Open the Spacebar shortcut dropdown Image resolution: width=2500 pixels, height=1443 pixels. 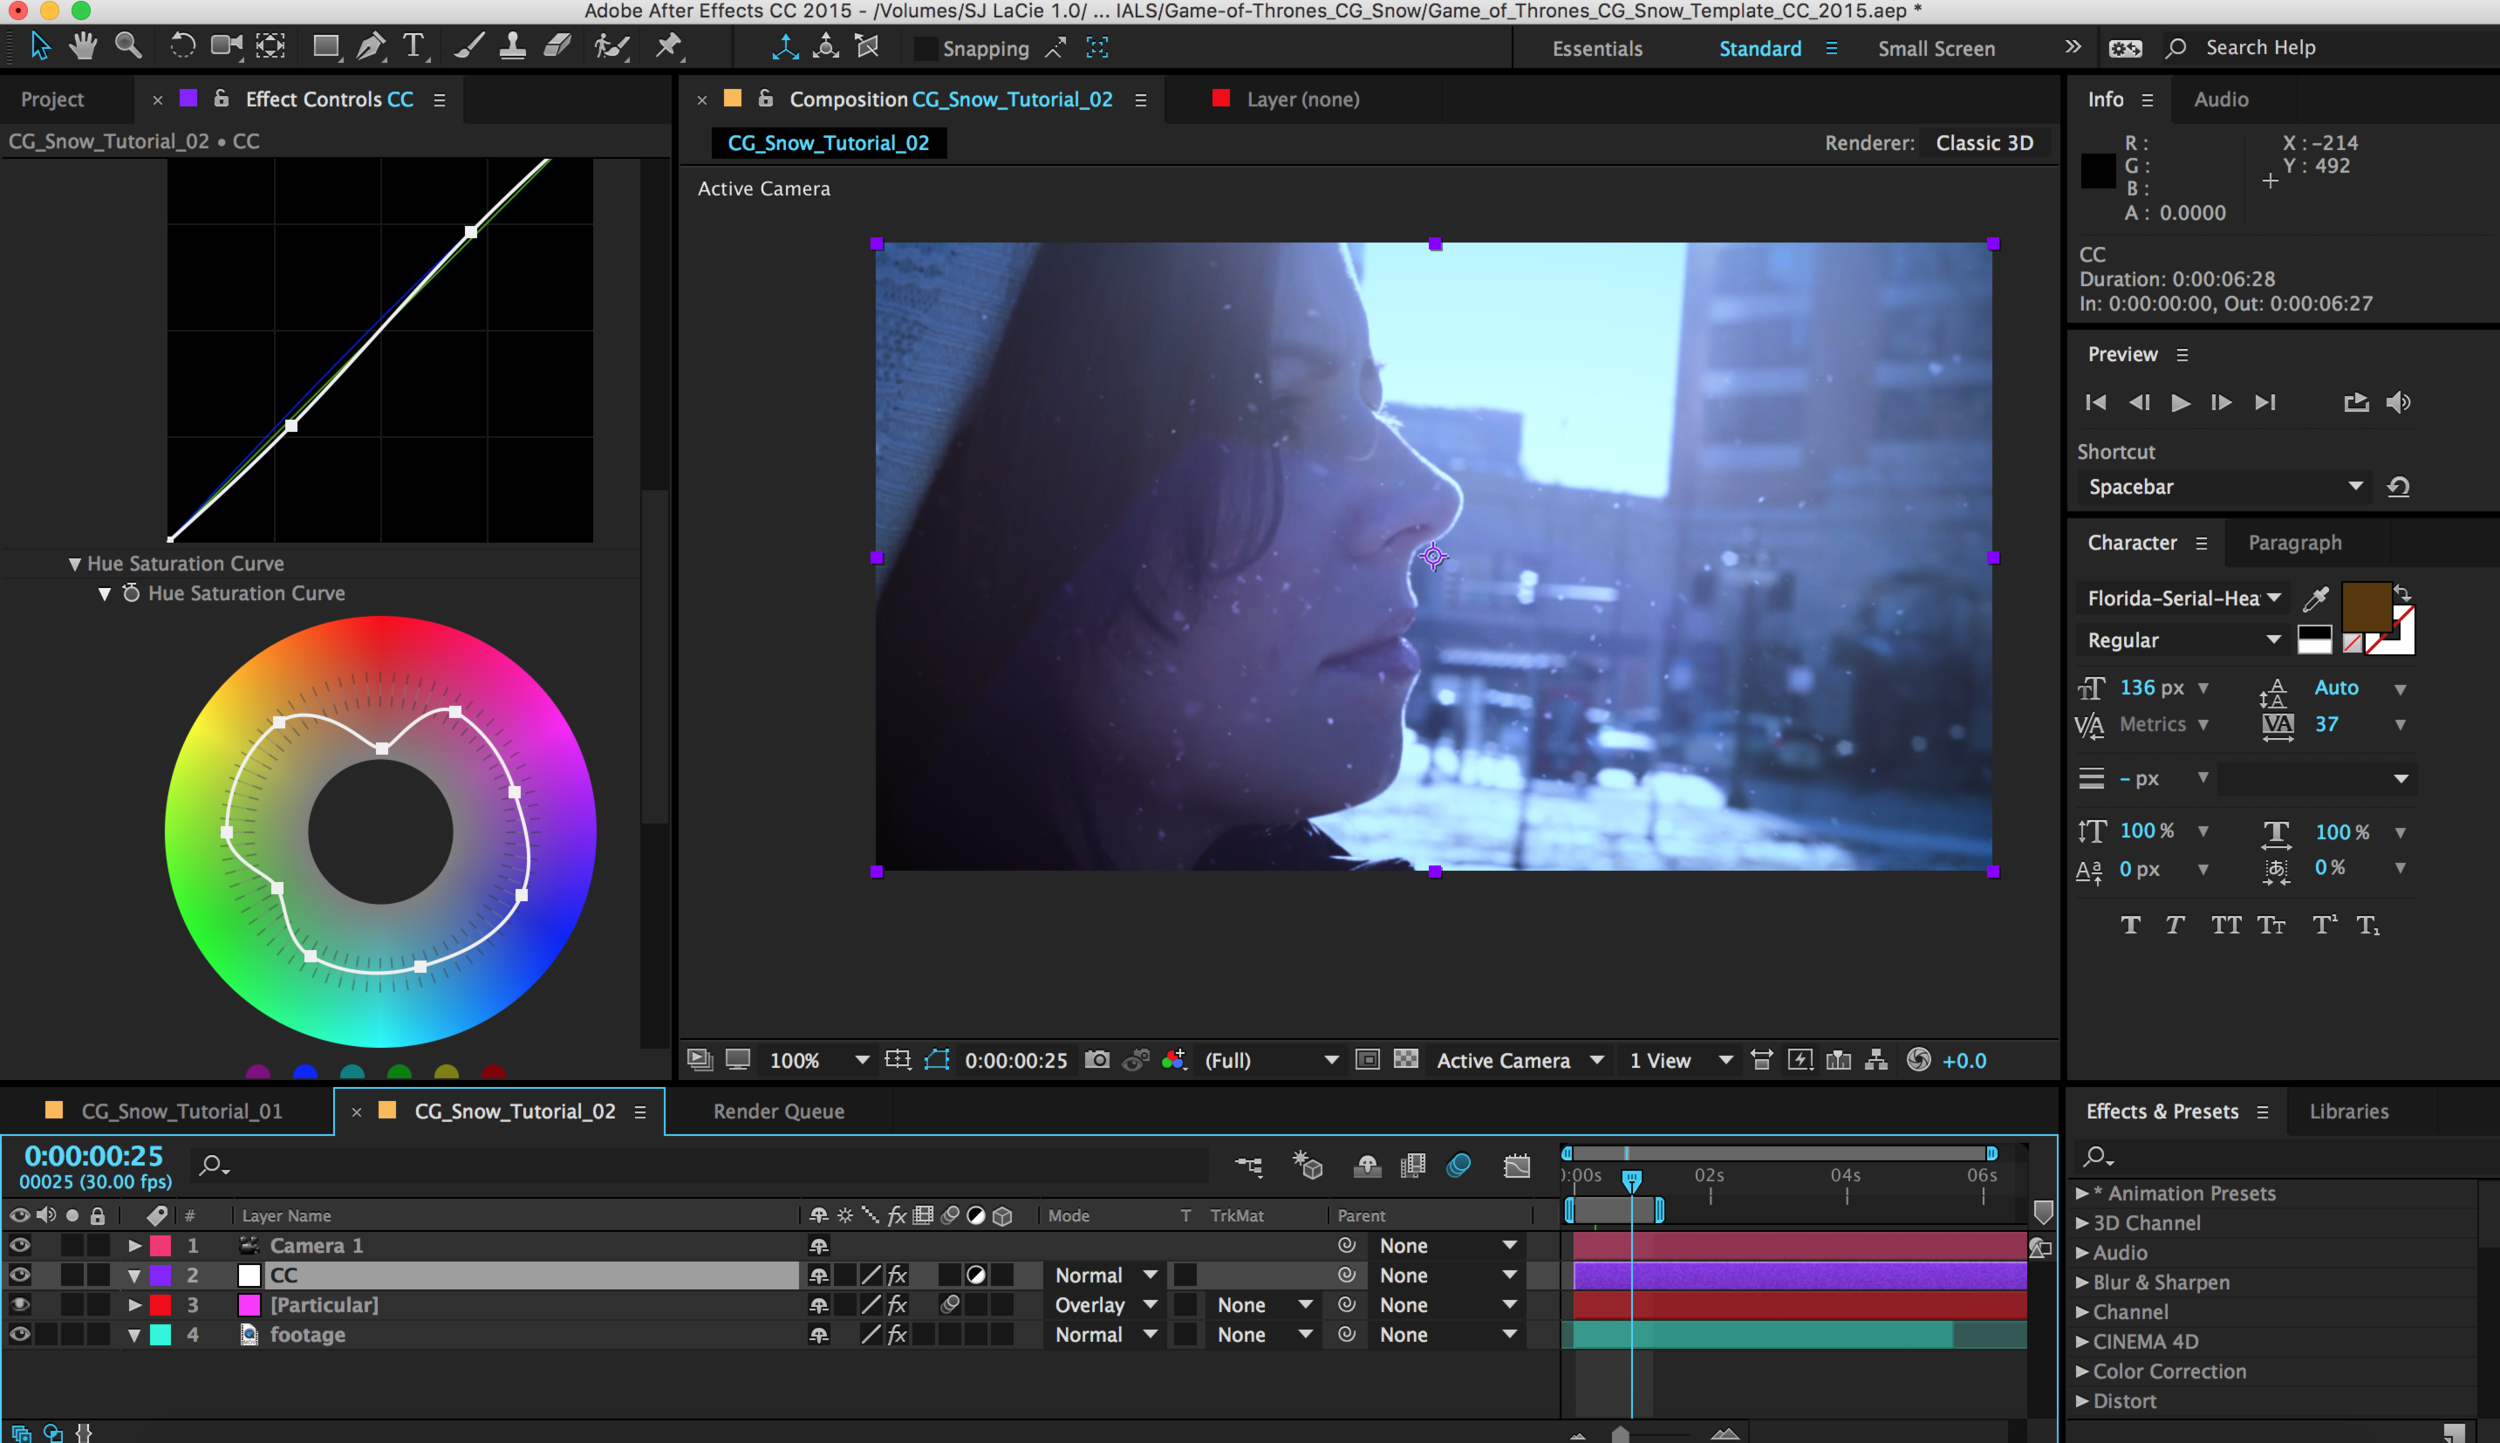(2225, 487)
